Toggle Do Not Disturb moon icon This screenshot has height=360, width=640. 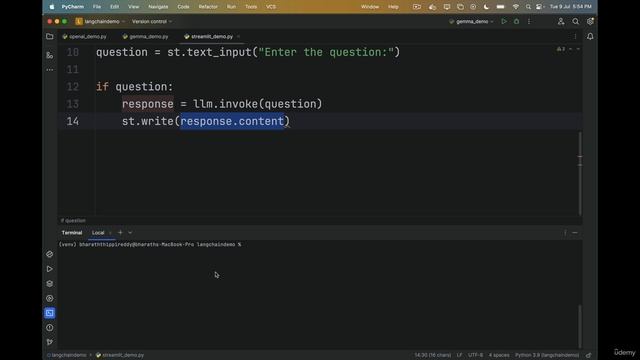tap(486, 7)
